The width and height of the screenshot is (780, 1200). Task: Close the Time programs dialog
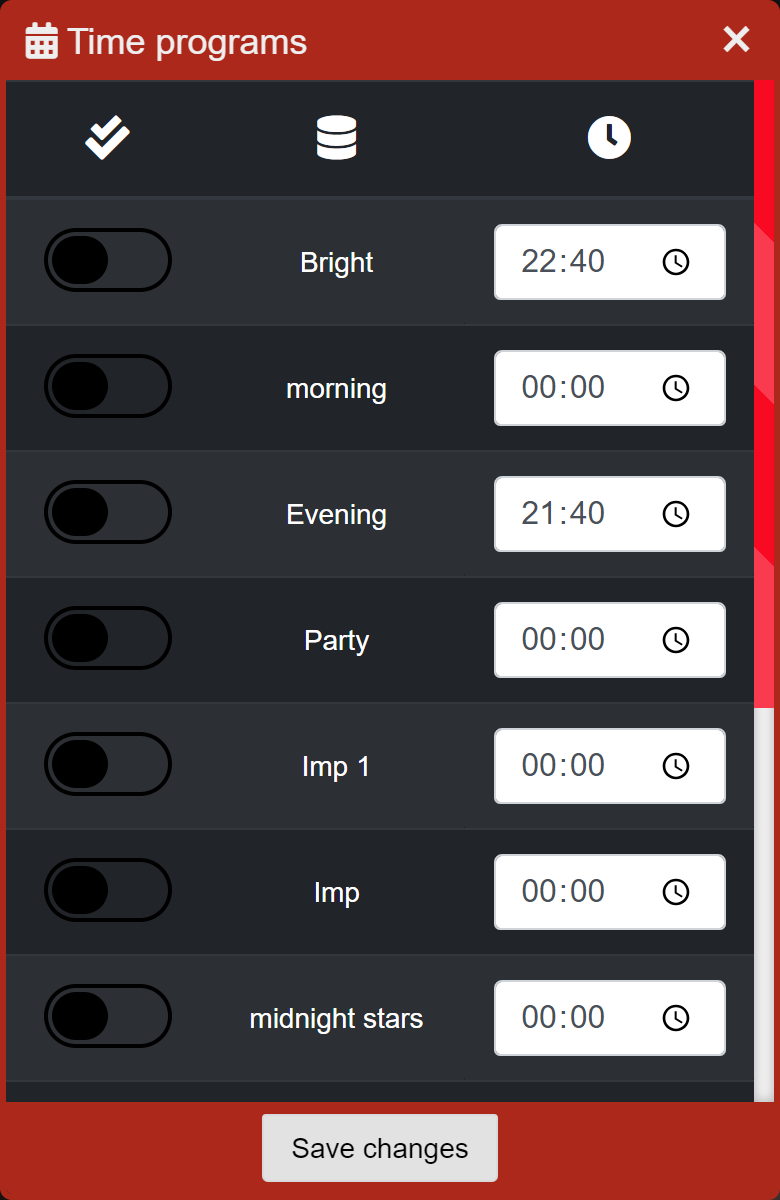[x=736, y=40]
